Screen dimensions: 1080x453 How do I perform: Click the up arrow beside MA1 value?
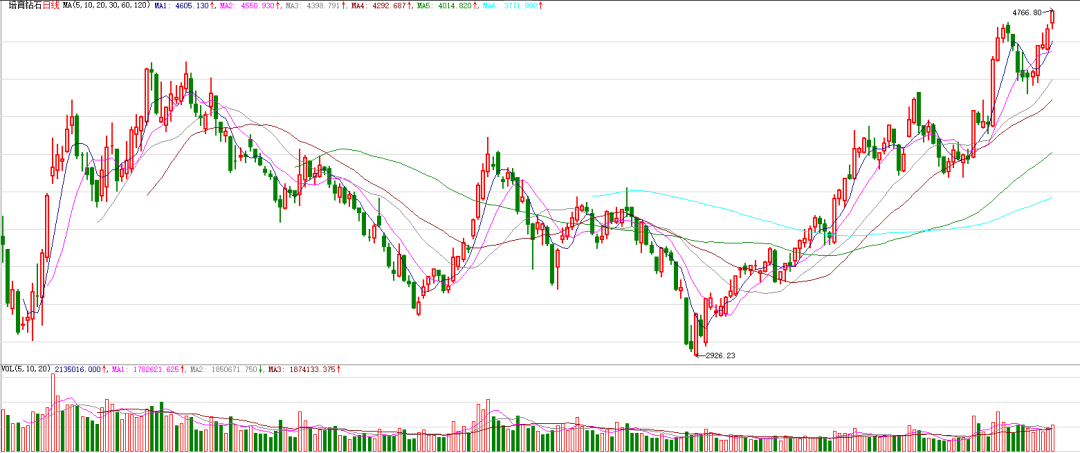(x=217, y=6)
